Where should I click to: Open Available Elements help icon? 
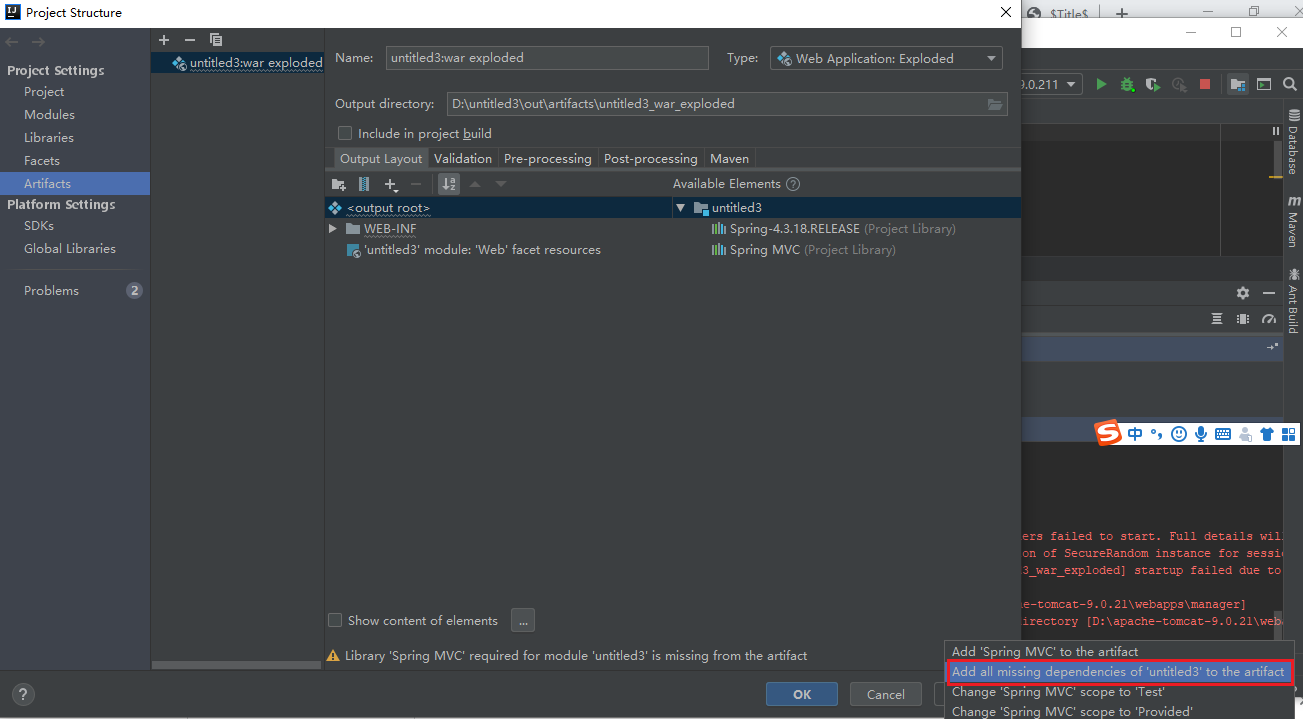(x=793, y=184)
